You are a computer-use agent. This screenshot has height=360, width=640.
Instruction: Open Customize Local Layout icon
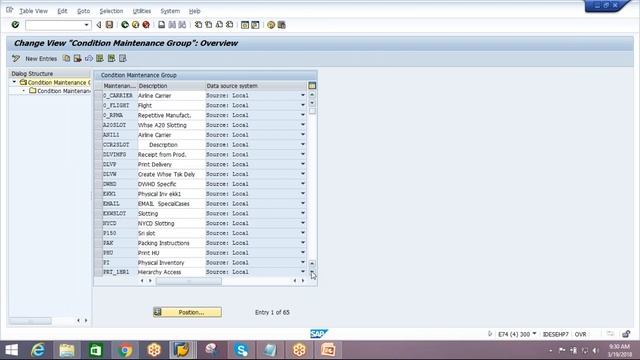coord(282,25)
